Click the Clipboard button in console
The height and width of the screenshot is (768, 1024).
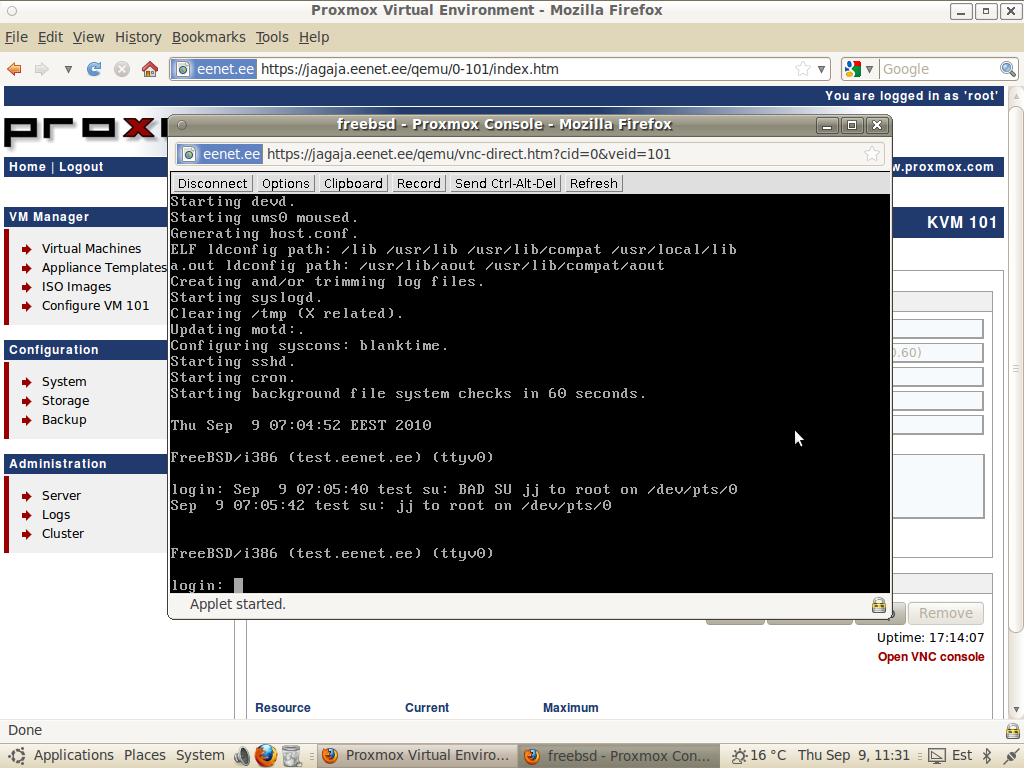353,184
